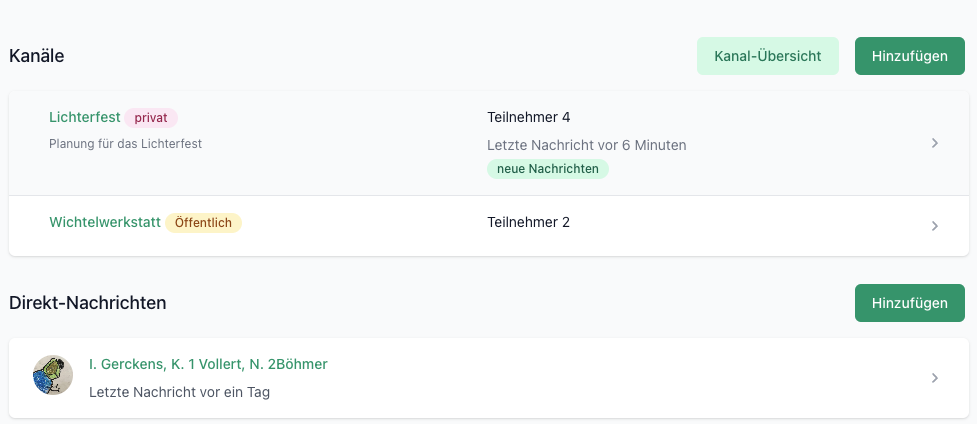Expand direct message row chevron arrow
Viewport: 977px width, 424px height.
coord(935,378)
